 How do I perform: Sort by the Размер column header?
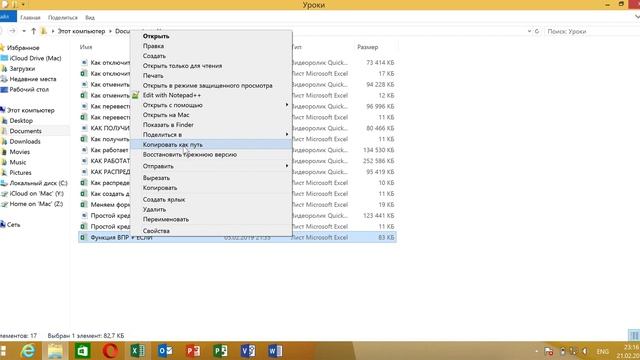(x=368, y=47)
